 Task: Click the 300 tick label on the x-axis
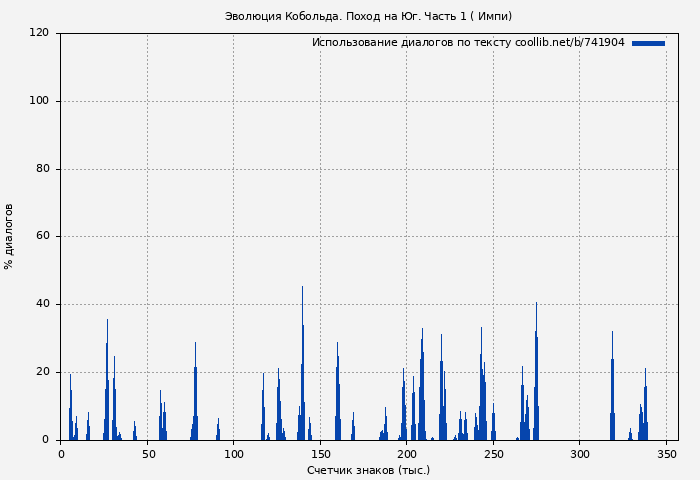pos(580,454)
